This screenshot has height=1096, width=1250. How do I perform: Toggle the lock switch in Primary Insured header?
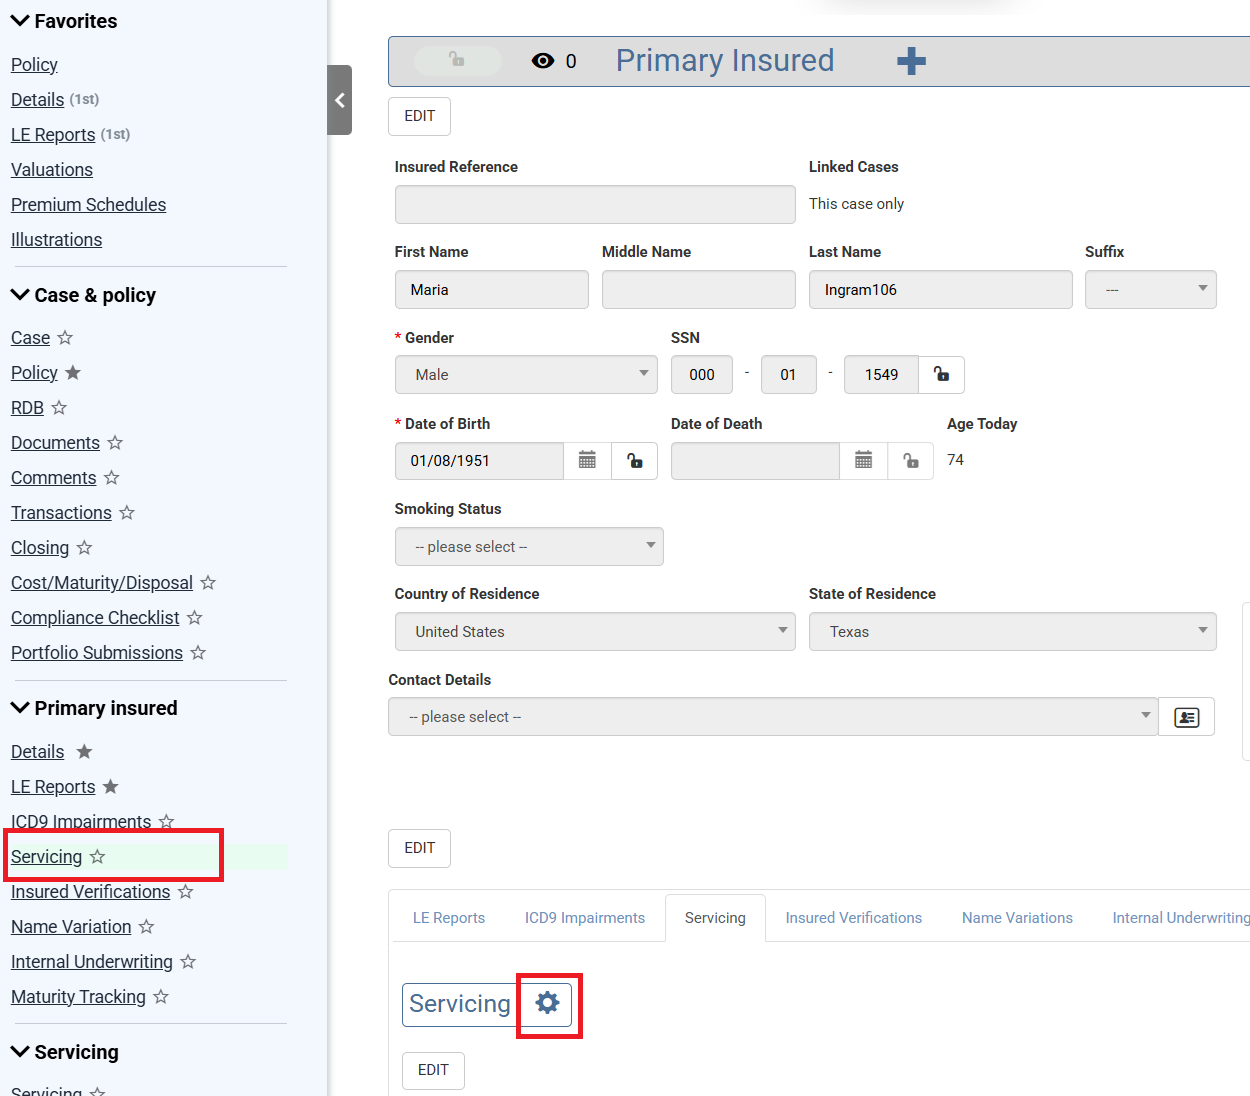click(x=457, y=60)
